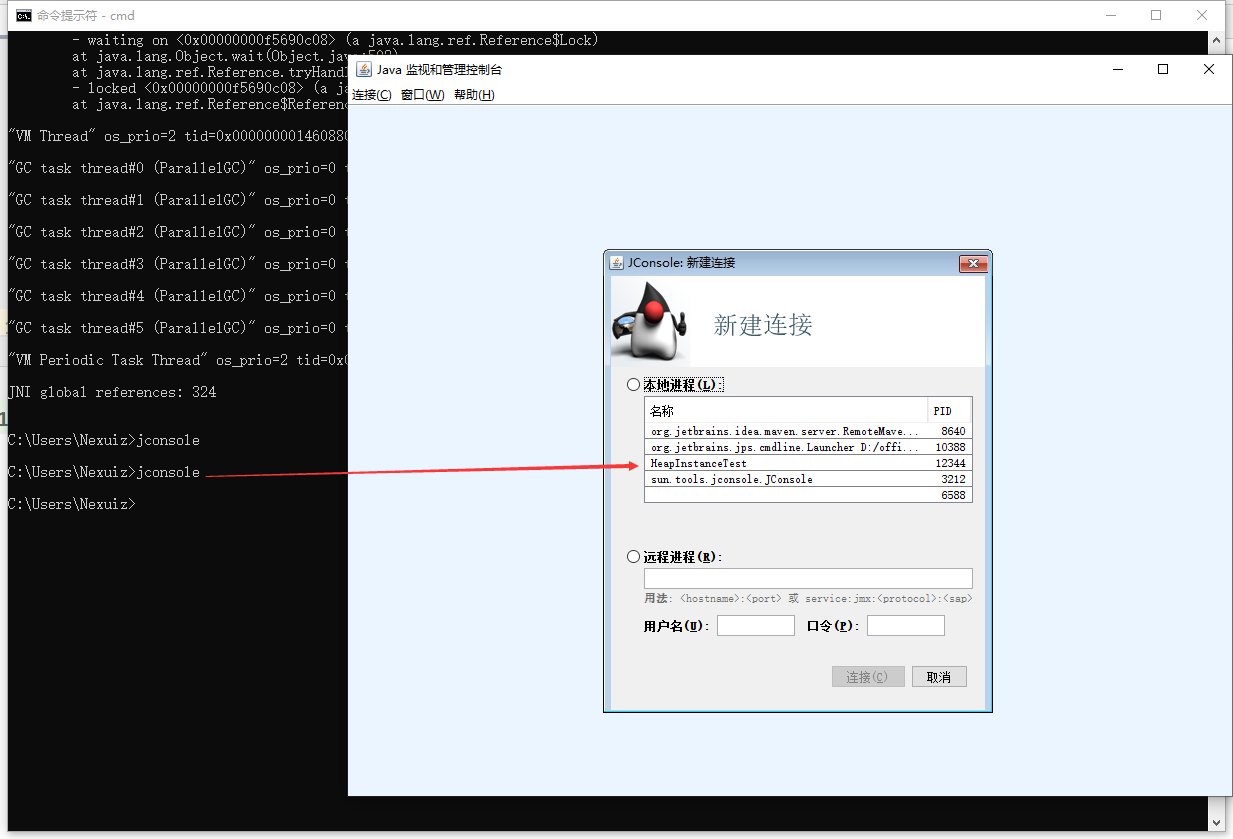Viewport: 1233px width, 839px height.
Task: Click the cmd scrollbar down arrow
Action: pos(1216,822)
